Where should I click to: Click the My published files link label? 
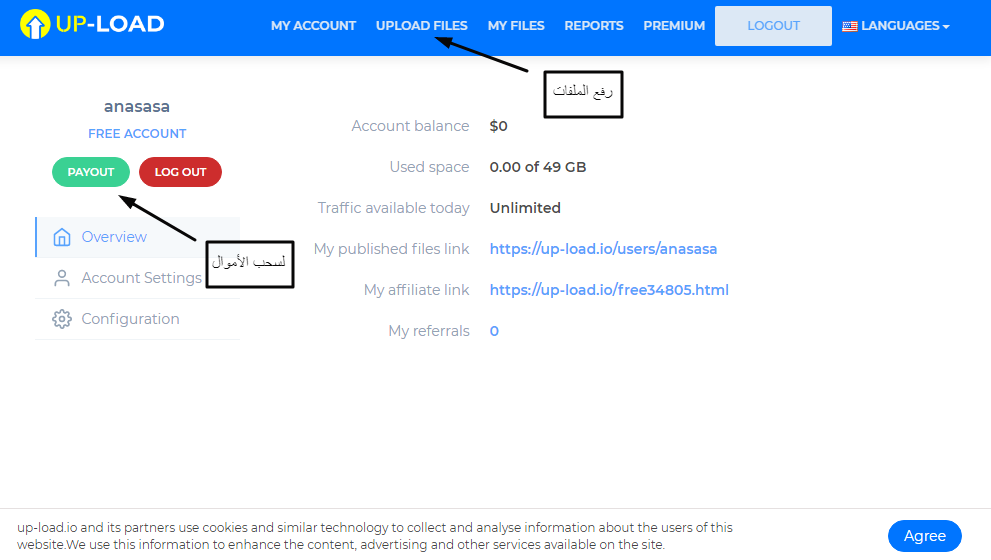pos(391,249)
